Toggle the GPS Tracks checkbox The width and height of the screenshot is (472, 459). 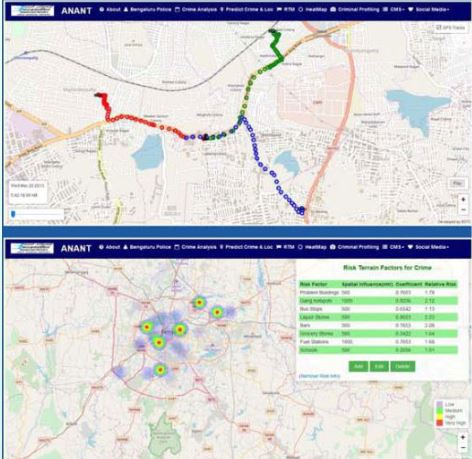click(x=439, y=28)
